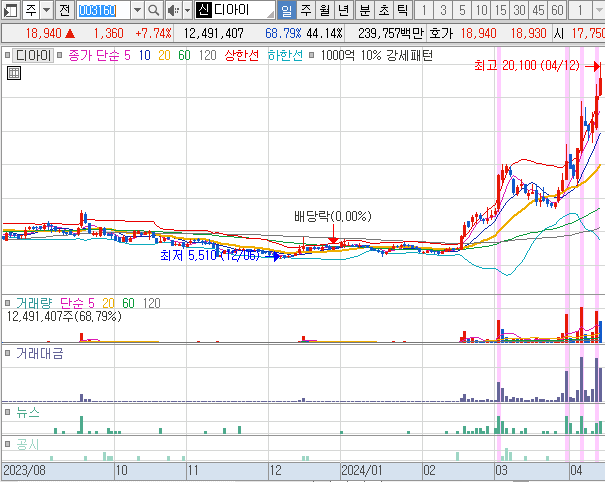Click the '03' month axis label
This screenshot has height=482, width=605.
click(501, 470)
